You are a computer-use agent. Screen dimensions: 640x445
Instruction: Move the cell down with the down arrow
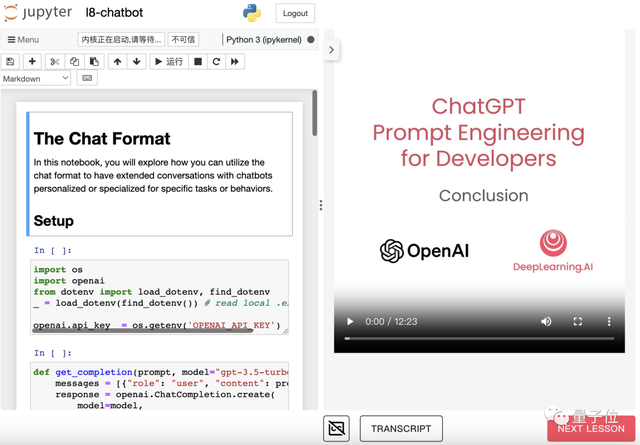pos(137,62)
